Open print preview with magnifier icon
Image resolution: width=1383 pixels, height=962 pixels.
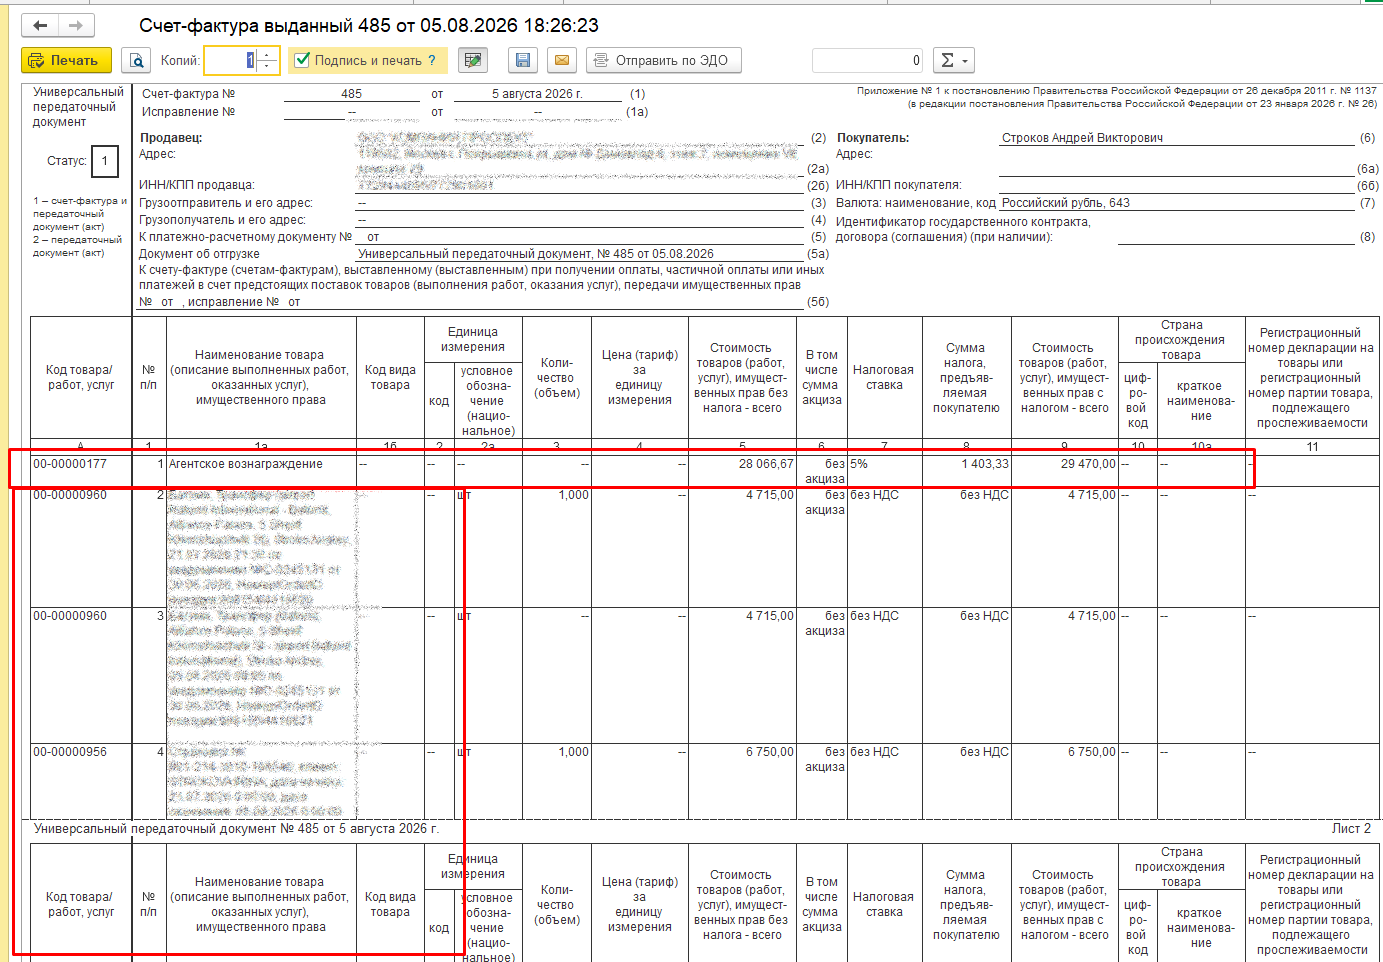[136, 61]
